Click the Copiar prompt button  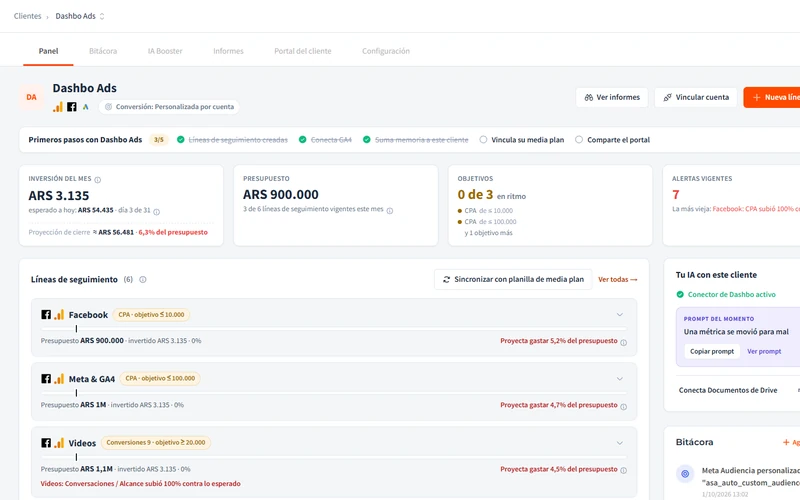pos(712,352)
